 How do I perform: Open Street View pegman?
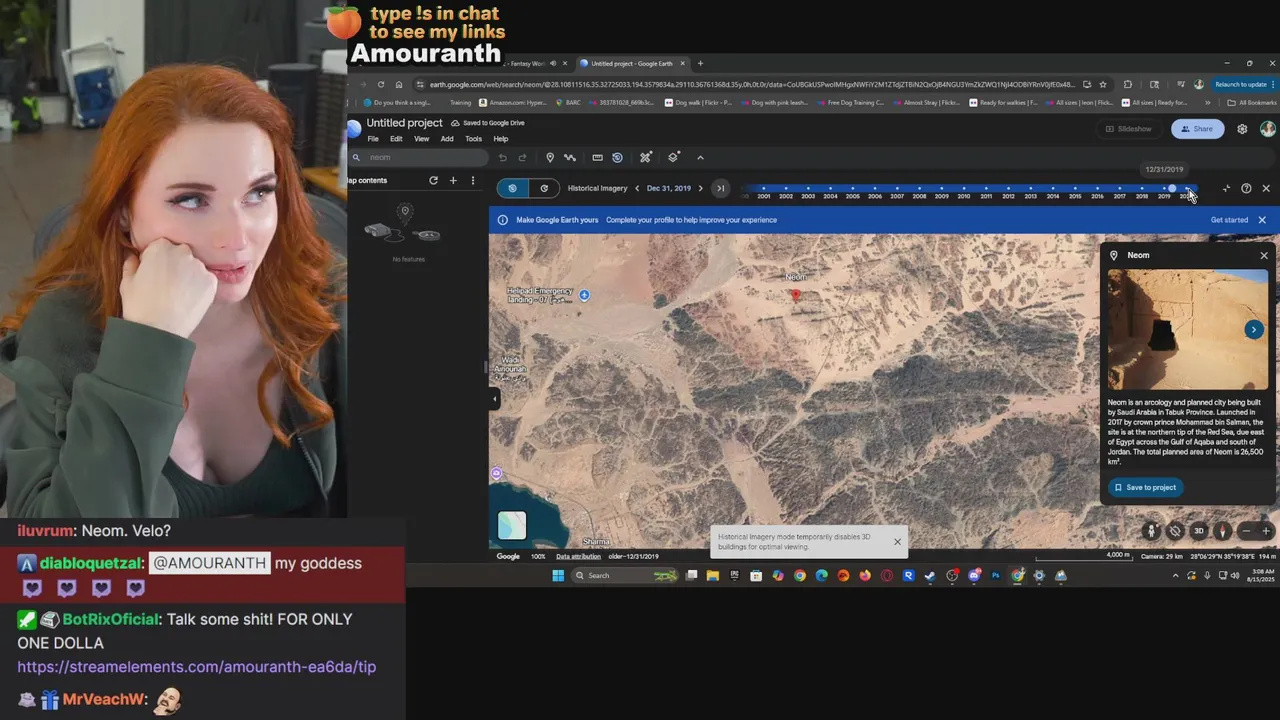(x=1151, y=531)
